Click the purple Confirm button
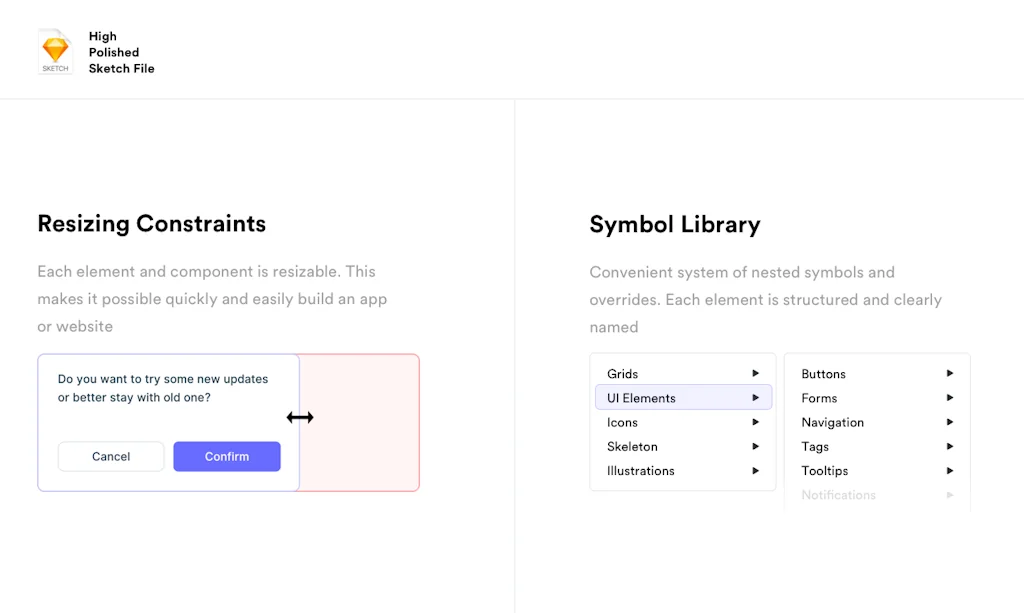 [x=226, y=456]
